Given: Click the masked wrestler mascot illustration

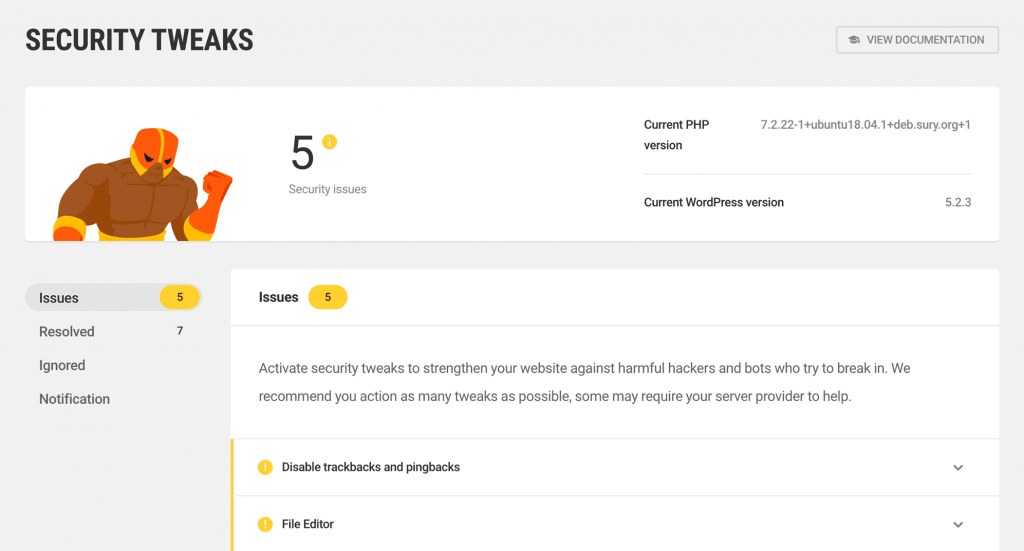Looking at the screenshot, I should click(143, 186).
